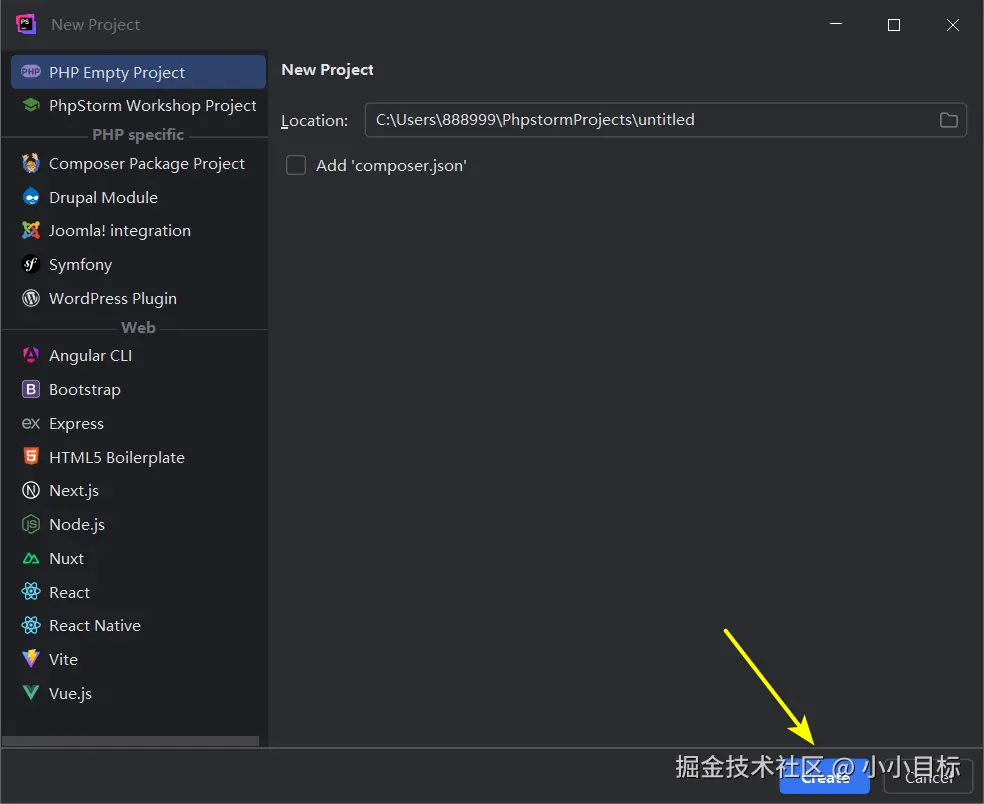Click the Next.js N icon

pyautogui.click(x=31, y=490)
